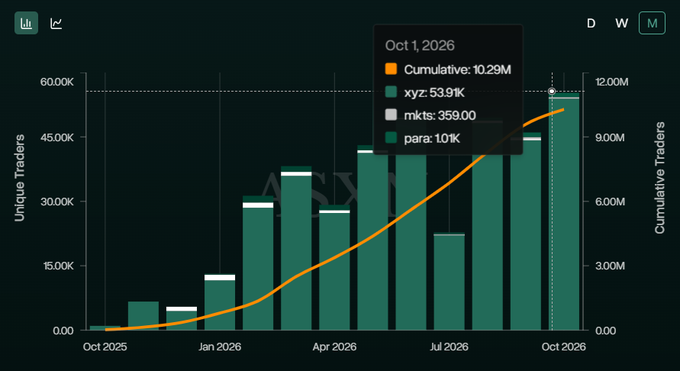Click the Jan 2026 axis label
Image resolution: width=680 pixels, height=371 pixels.
click(x=219, y=347)
